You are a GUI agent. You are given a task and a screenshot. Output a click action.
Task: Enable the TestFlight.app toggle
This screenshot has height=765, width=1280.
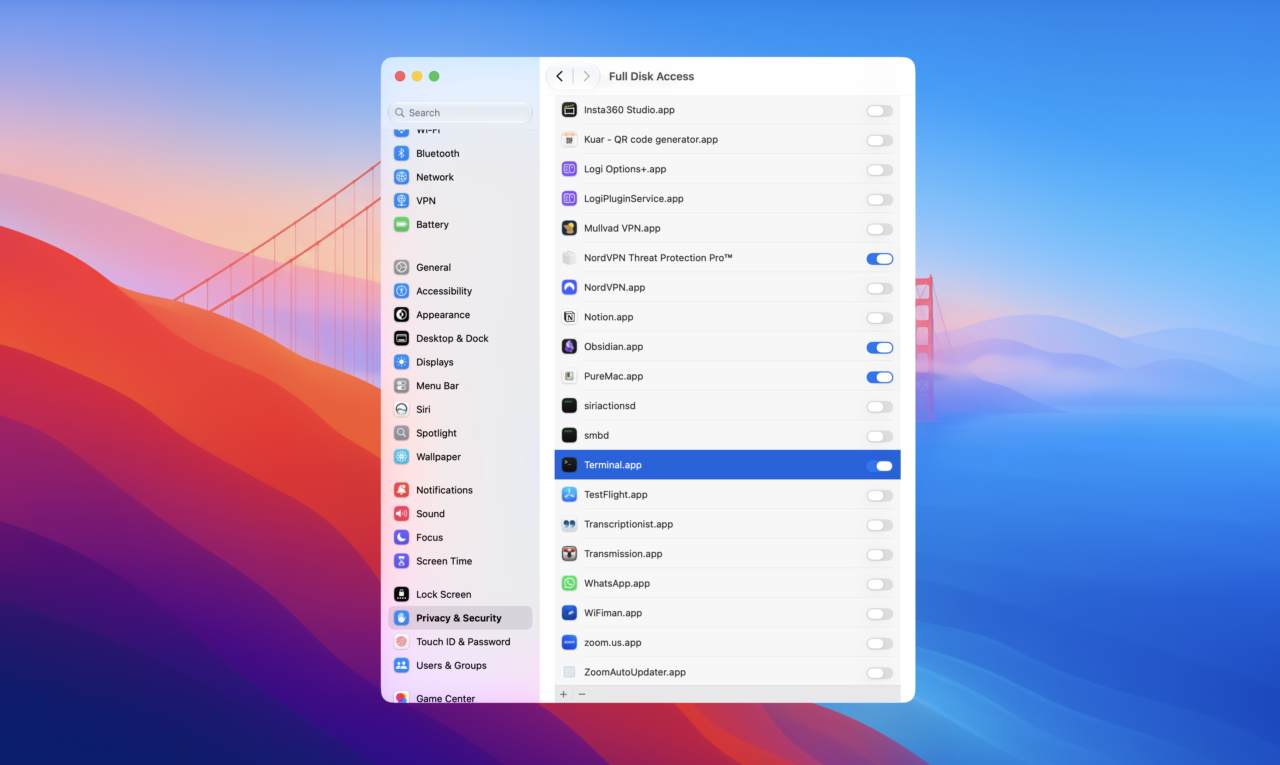click(x=880, y=495)
